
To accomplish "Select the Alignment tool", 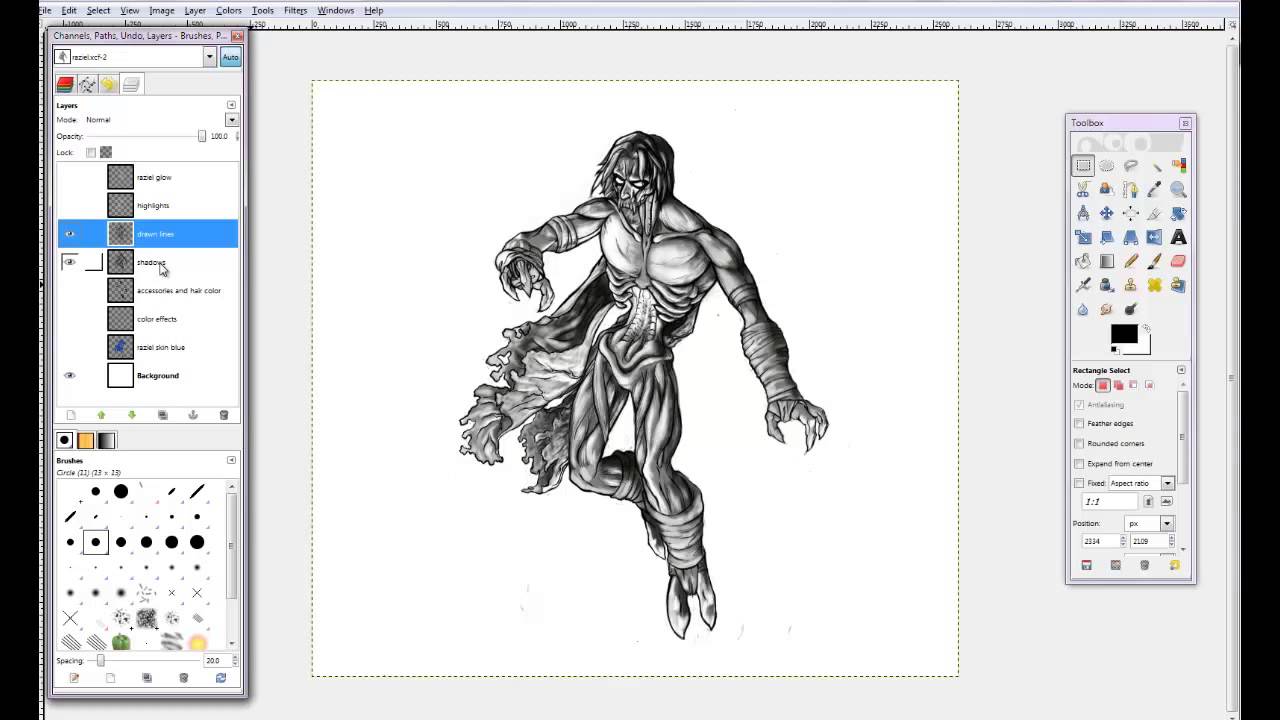I will pos(1131,213).
